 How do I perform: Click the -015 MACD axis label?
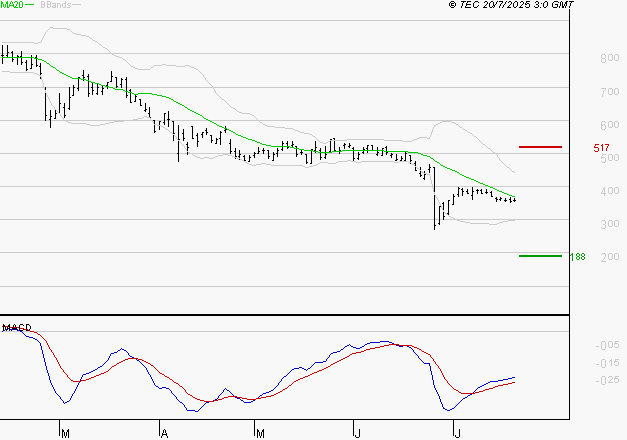[x=606, y=363]
